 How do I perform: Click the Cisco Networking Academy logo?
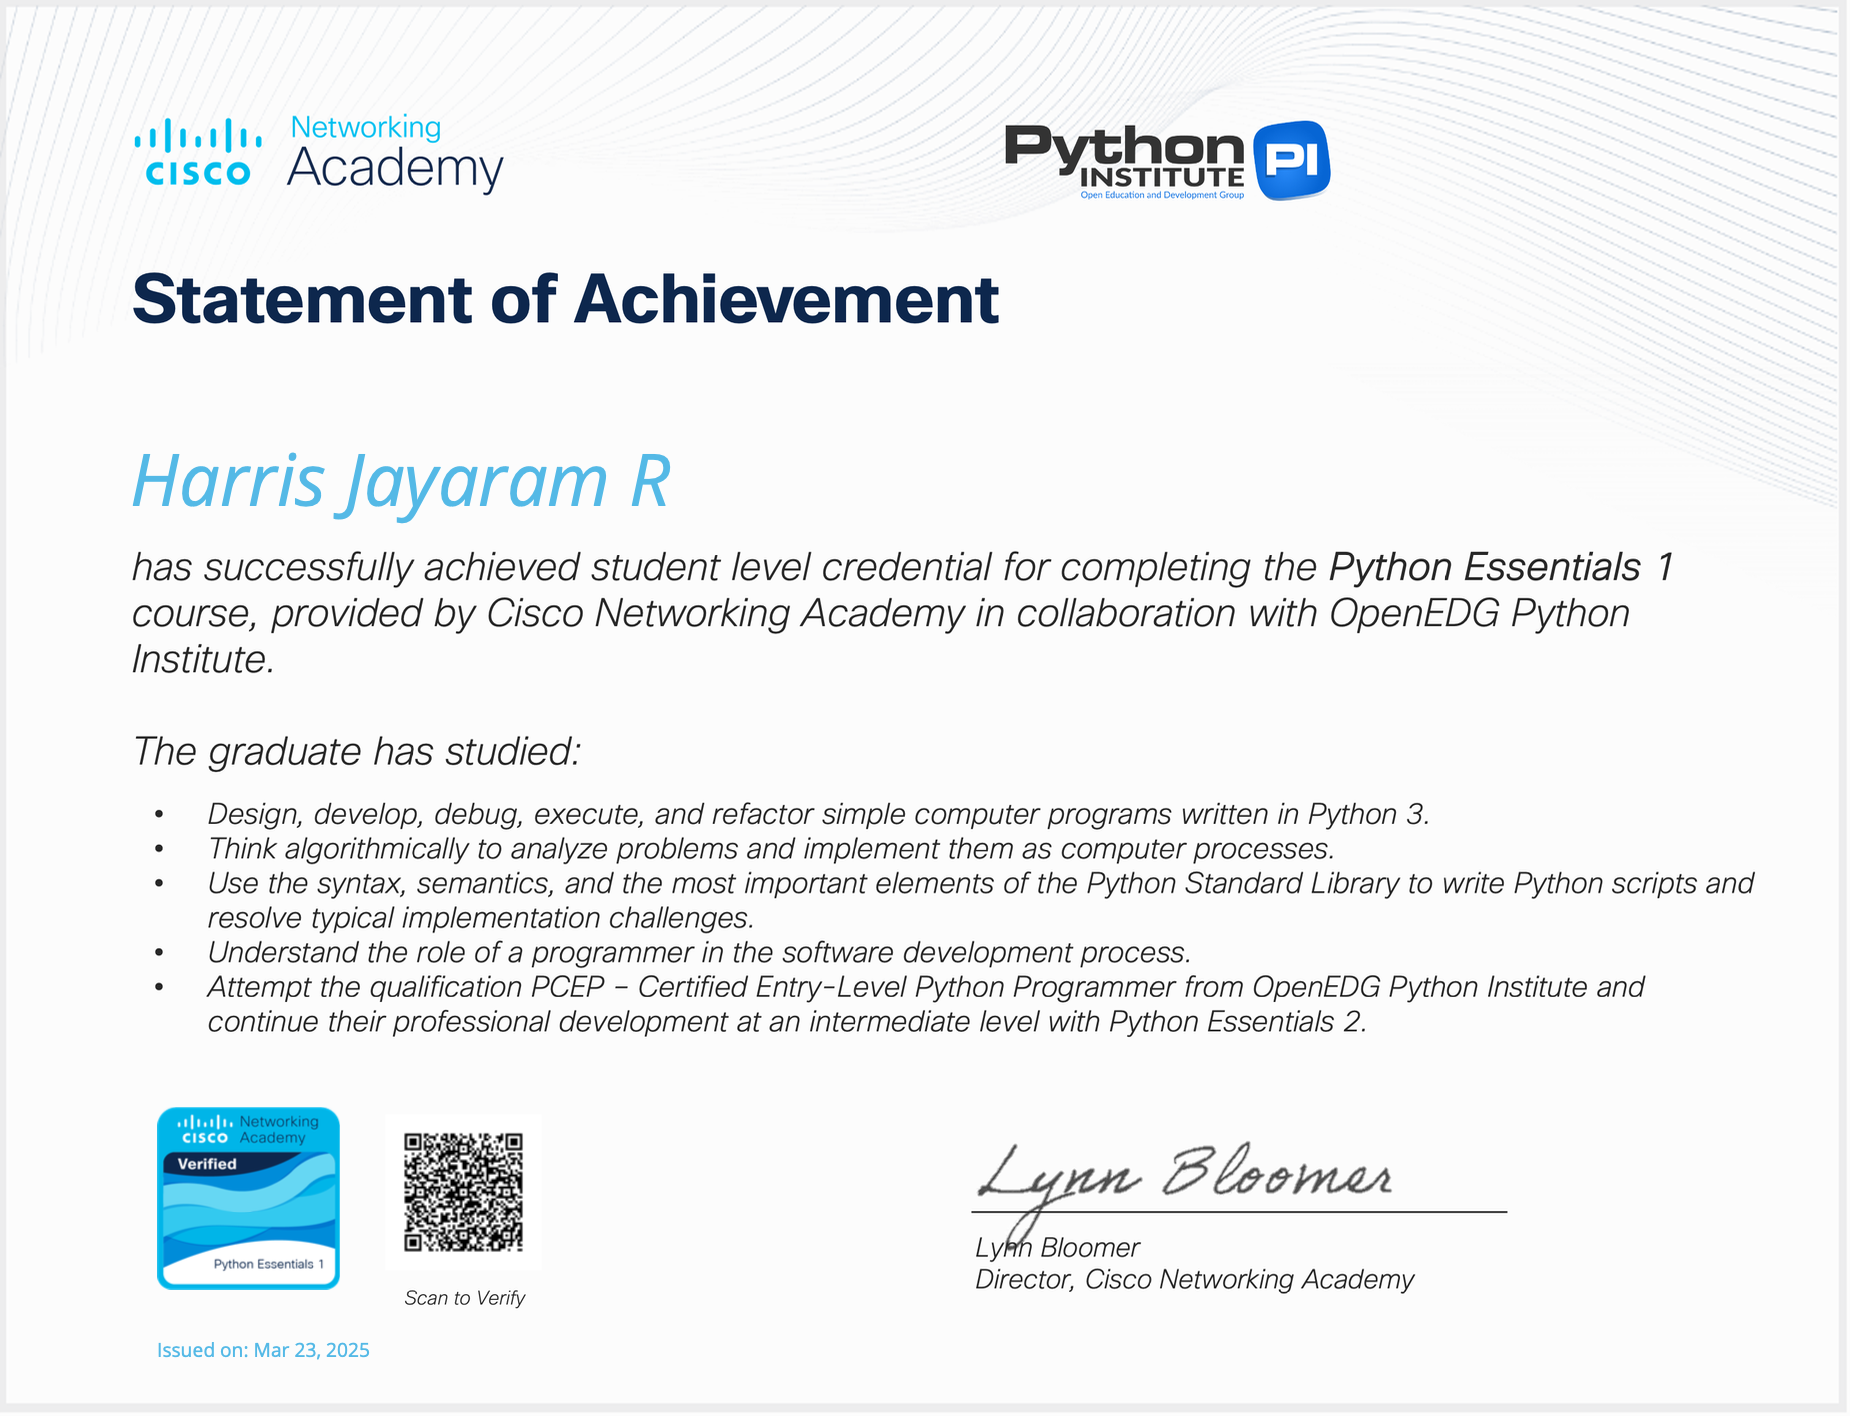point(318,154)
